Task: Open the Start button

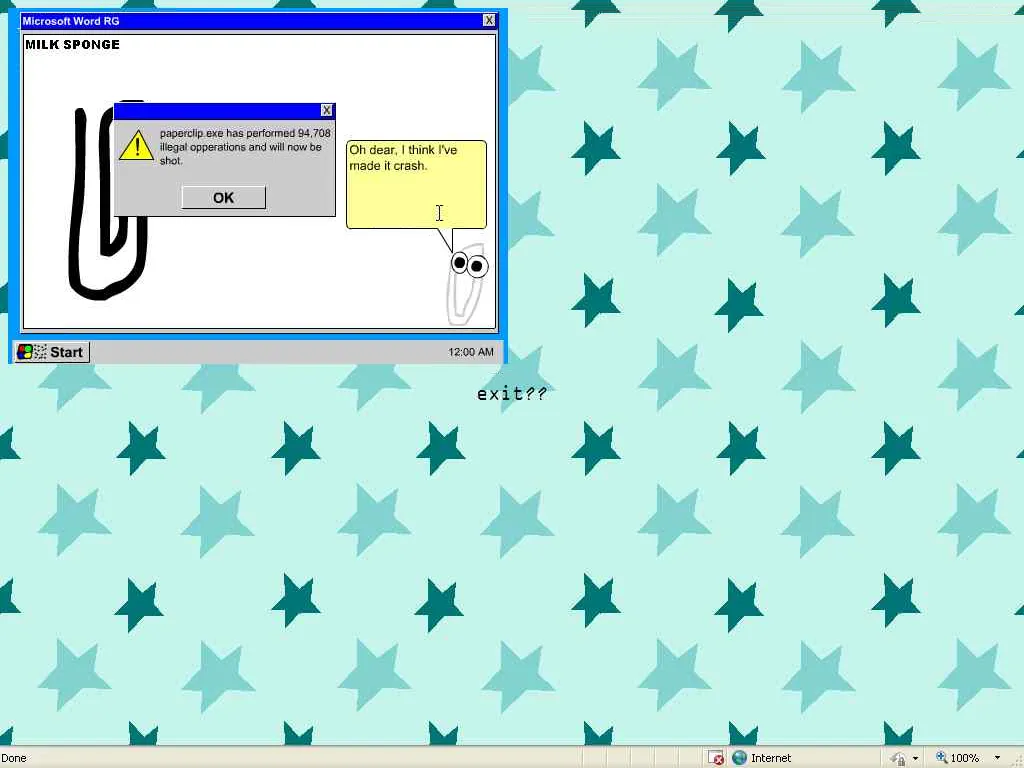Action: point(52,352)
